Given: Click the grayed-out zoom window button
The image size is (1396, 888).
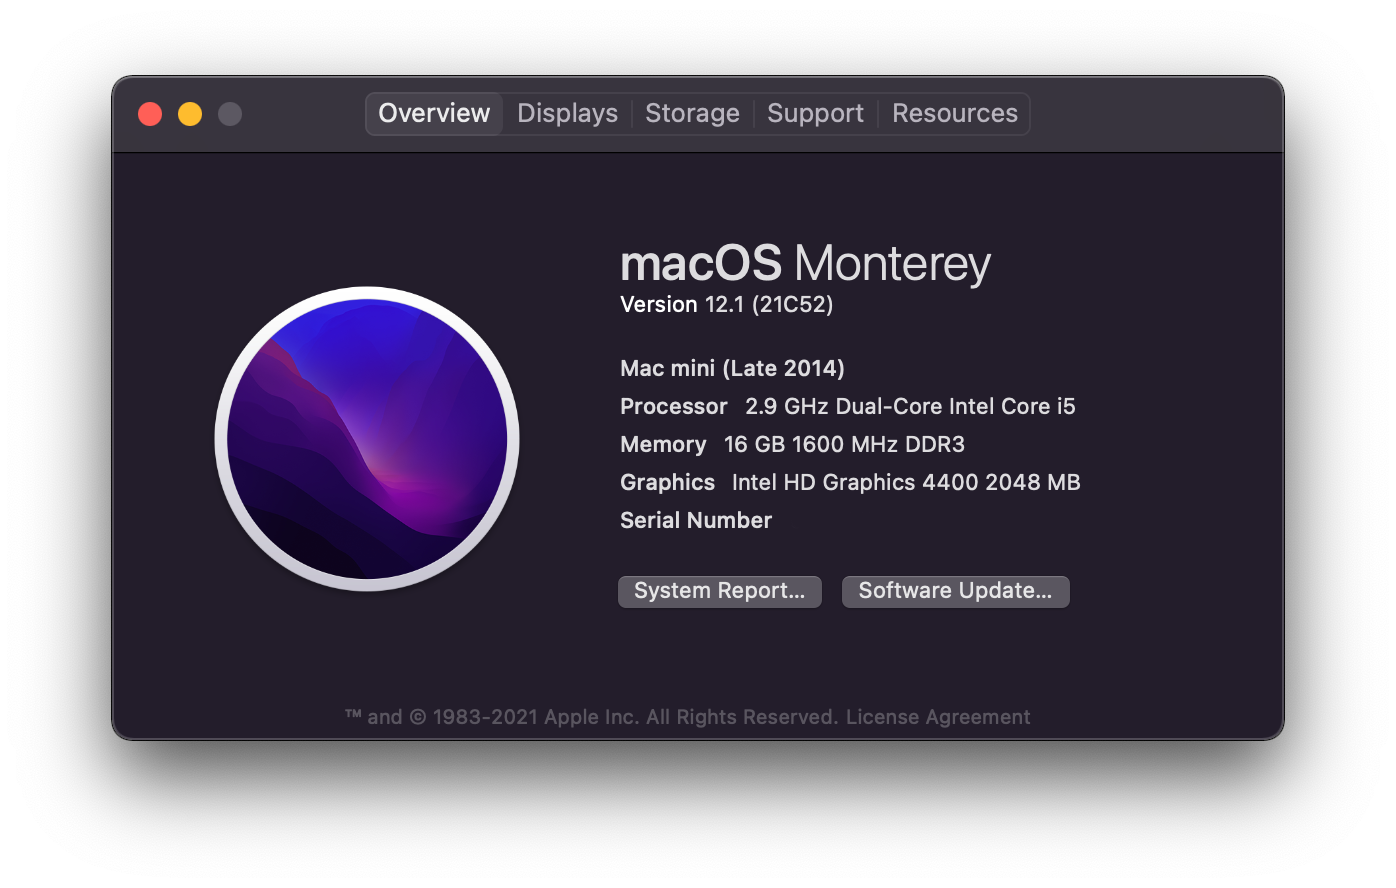Looking at the screenshot, I should (x=230, y=114).
